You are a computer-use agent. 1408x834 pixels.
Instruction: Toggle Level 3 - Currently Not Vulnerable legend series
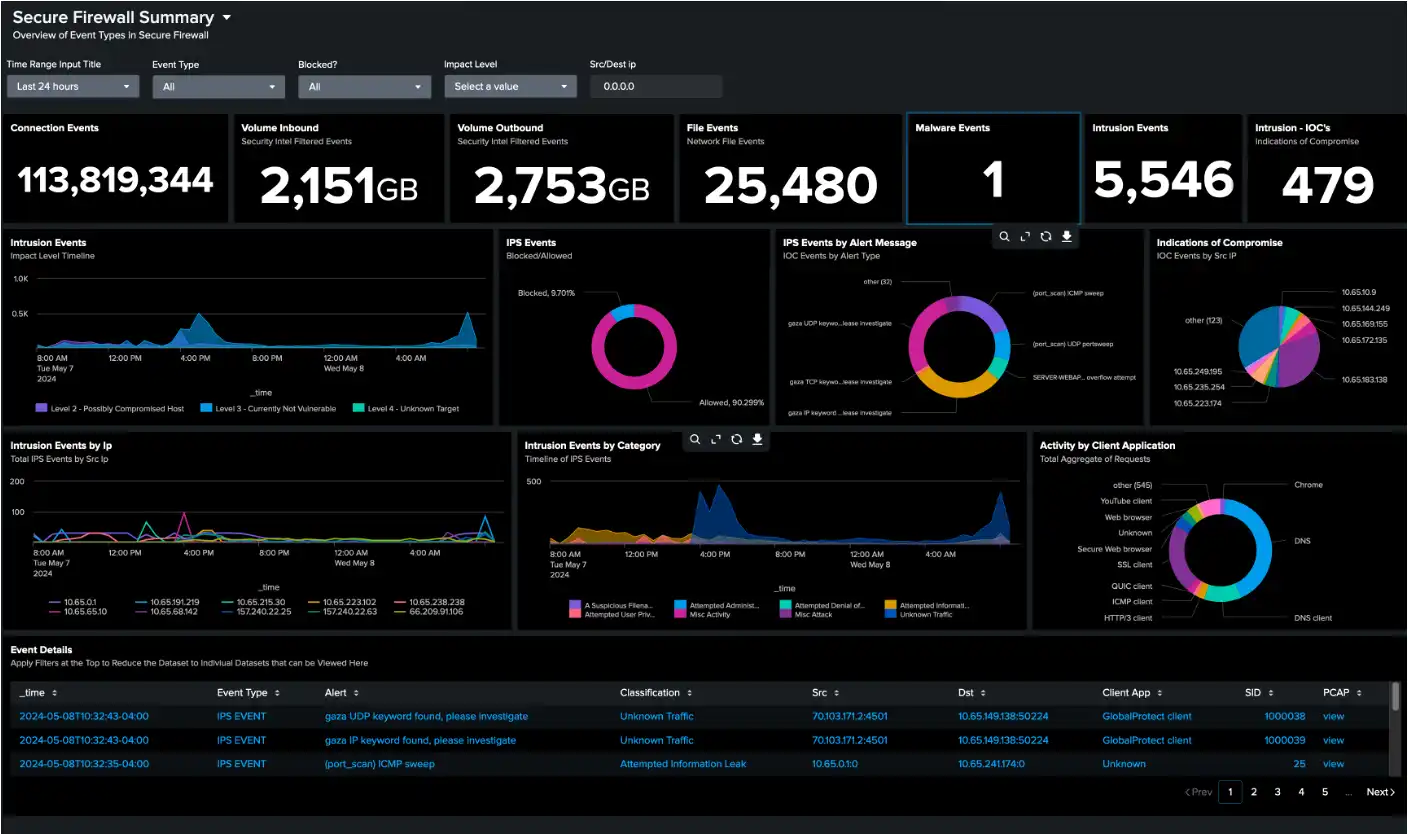268,408
